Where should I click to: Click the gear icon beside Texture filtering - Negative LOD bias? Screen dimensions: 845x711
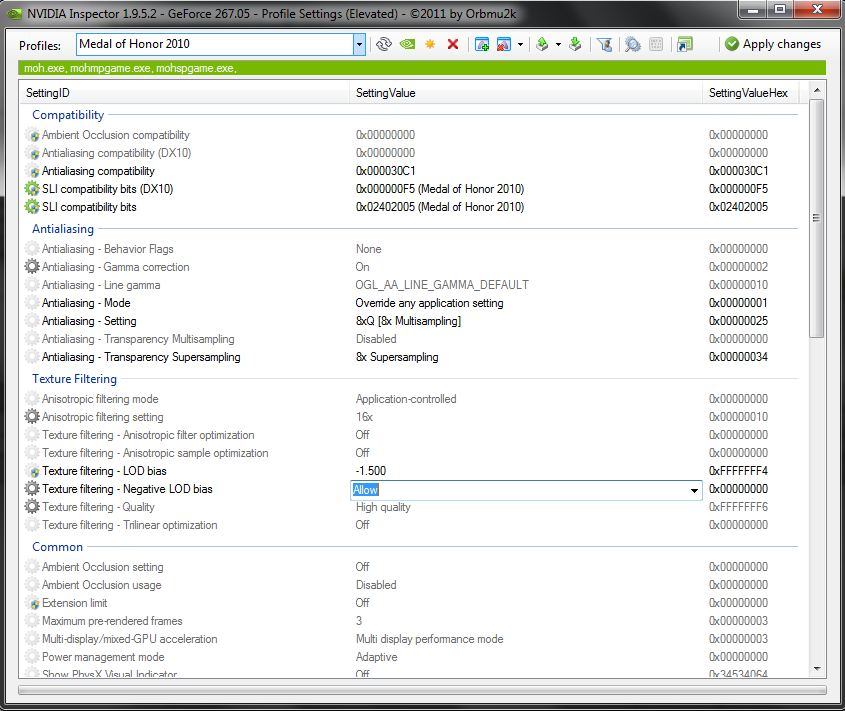(x=32, y=488)
